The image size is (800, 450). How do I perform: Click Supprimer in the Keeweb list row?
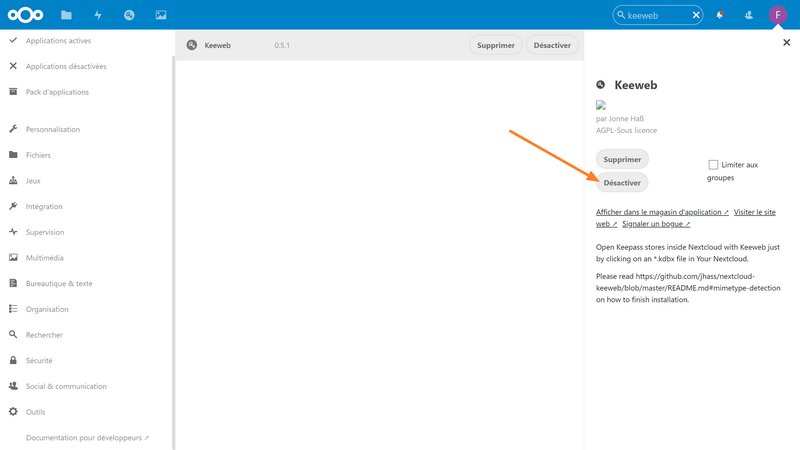pyautogui.click(x=496, y=46)
